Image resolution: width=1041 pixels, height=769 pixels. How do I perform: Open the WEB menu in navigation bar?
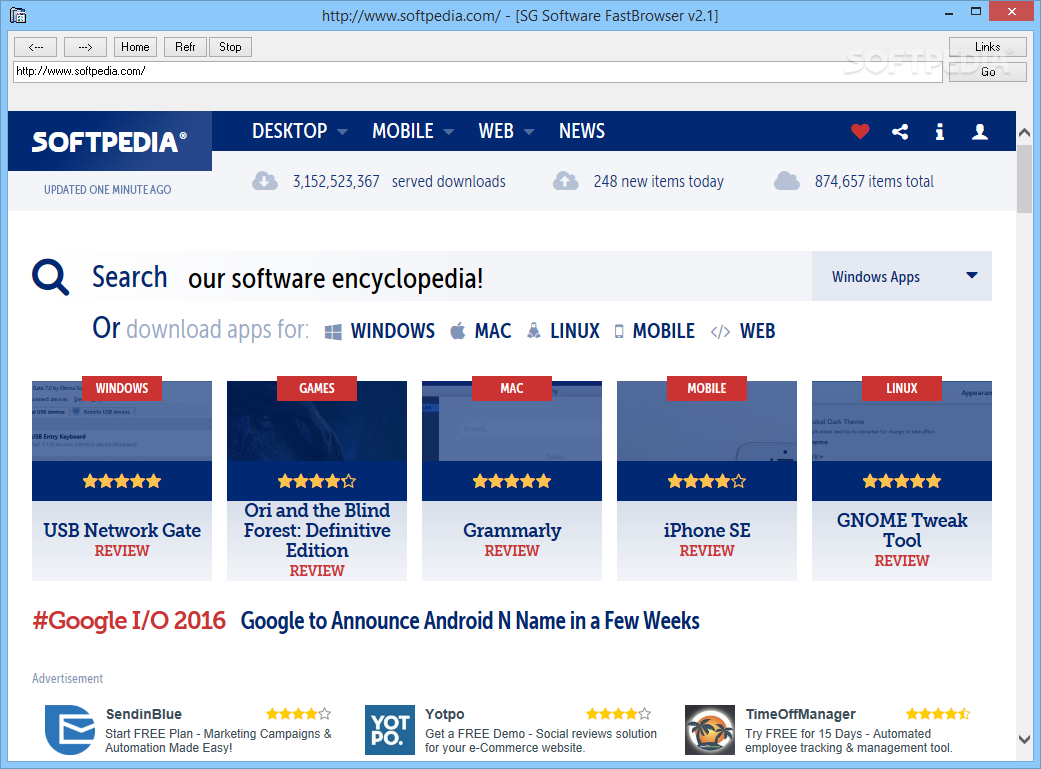[x=496, y=131]
